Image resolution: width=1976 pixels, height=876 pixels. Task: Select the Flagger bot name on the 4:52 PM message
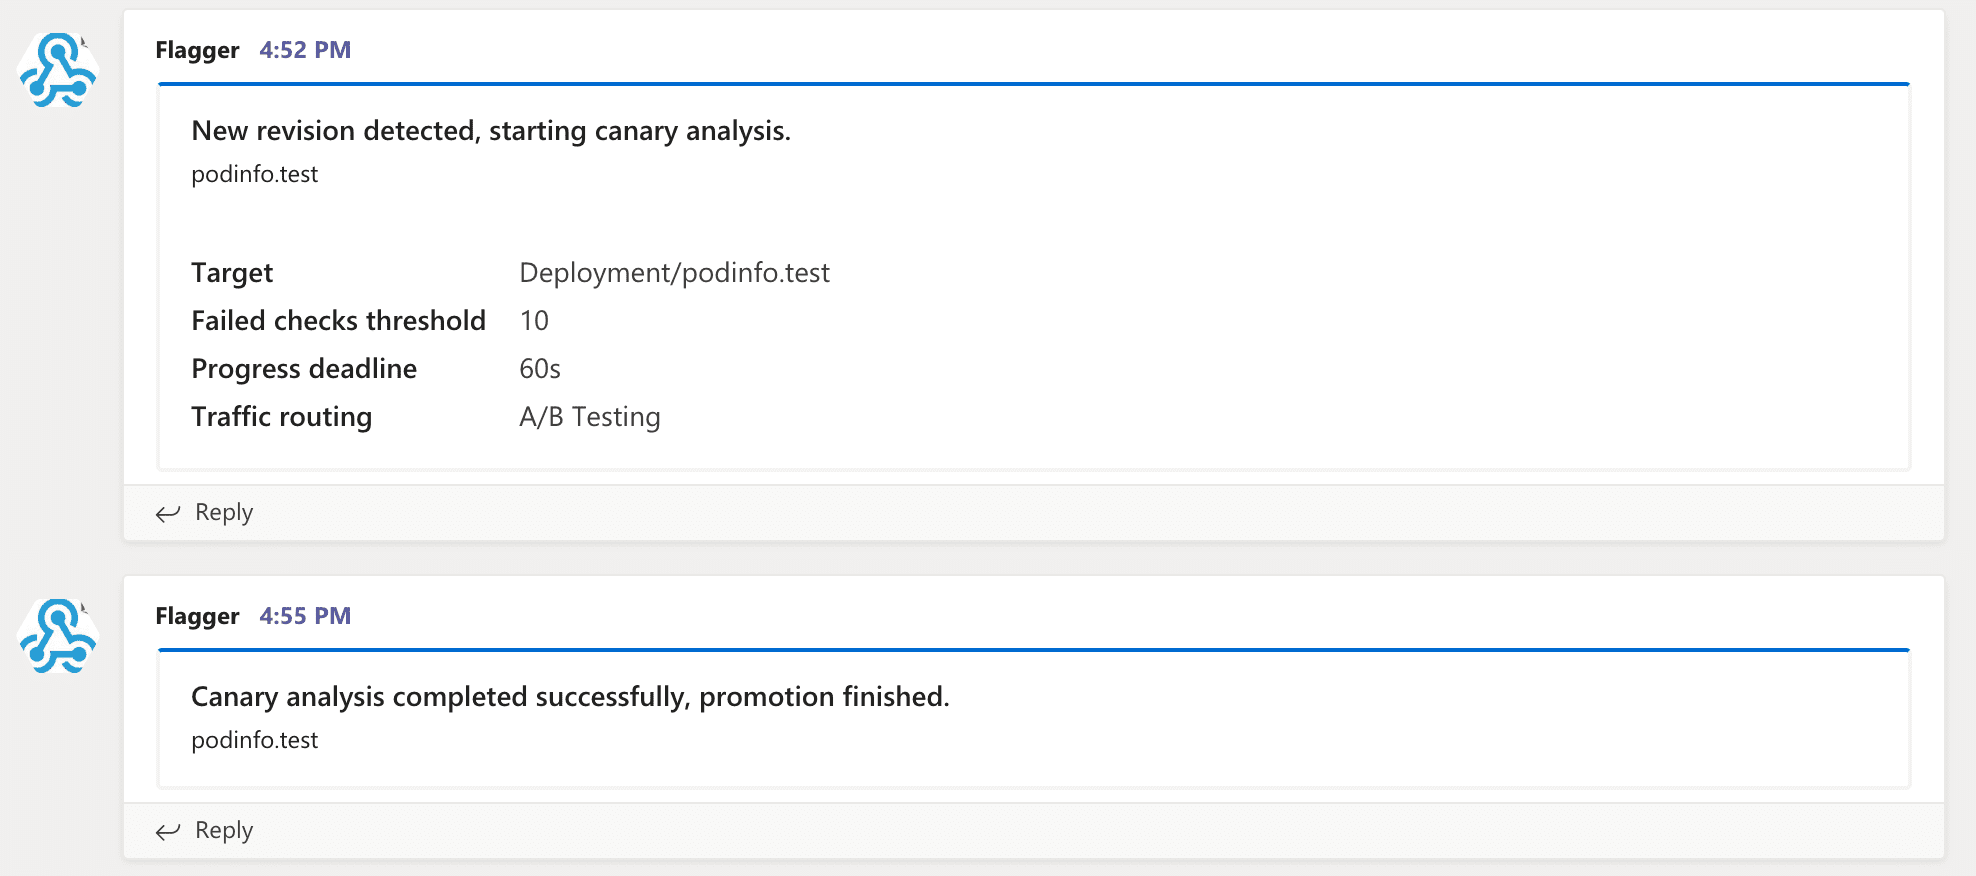pyautogui.click(x=196, y=50)
